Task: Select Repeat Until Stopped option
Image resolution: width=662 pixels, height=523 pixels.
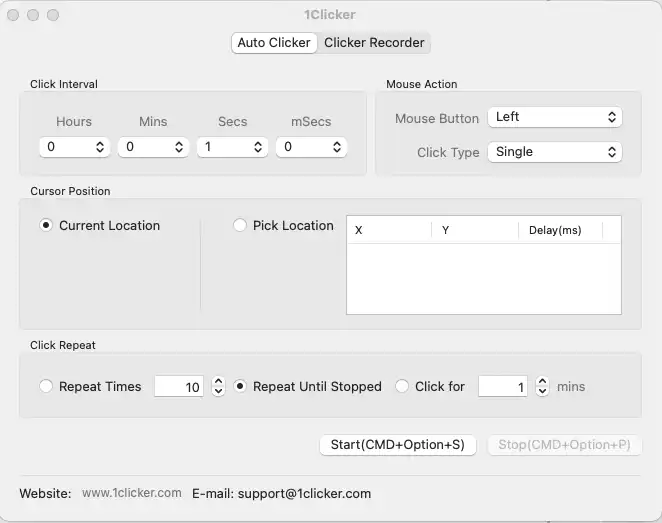Action: pyautogui.click(x=240, y=386)
